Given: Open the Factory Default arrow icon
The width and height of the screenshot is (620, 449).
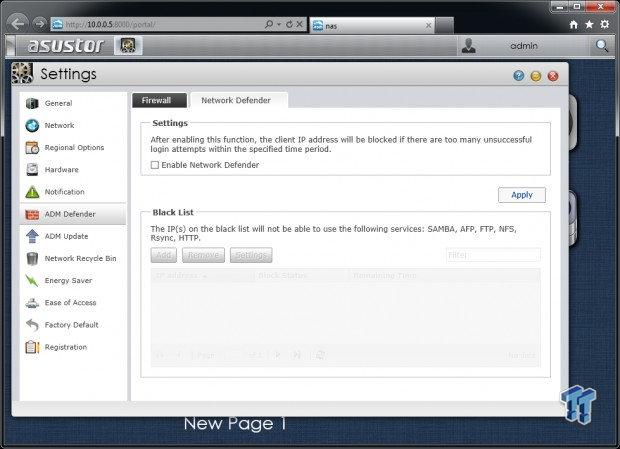Looking at the screenshot, I should click(x=32, y=325).
